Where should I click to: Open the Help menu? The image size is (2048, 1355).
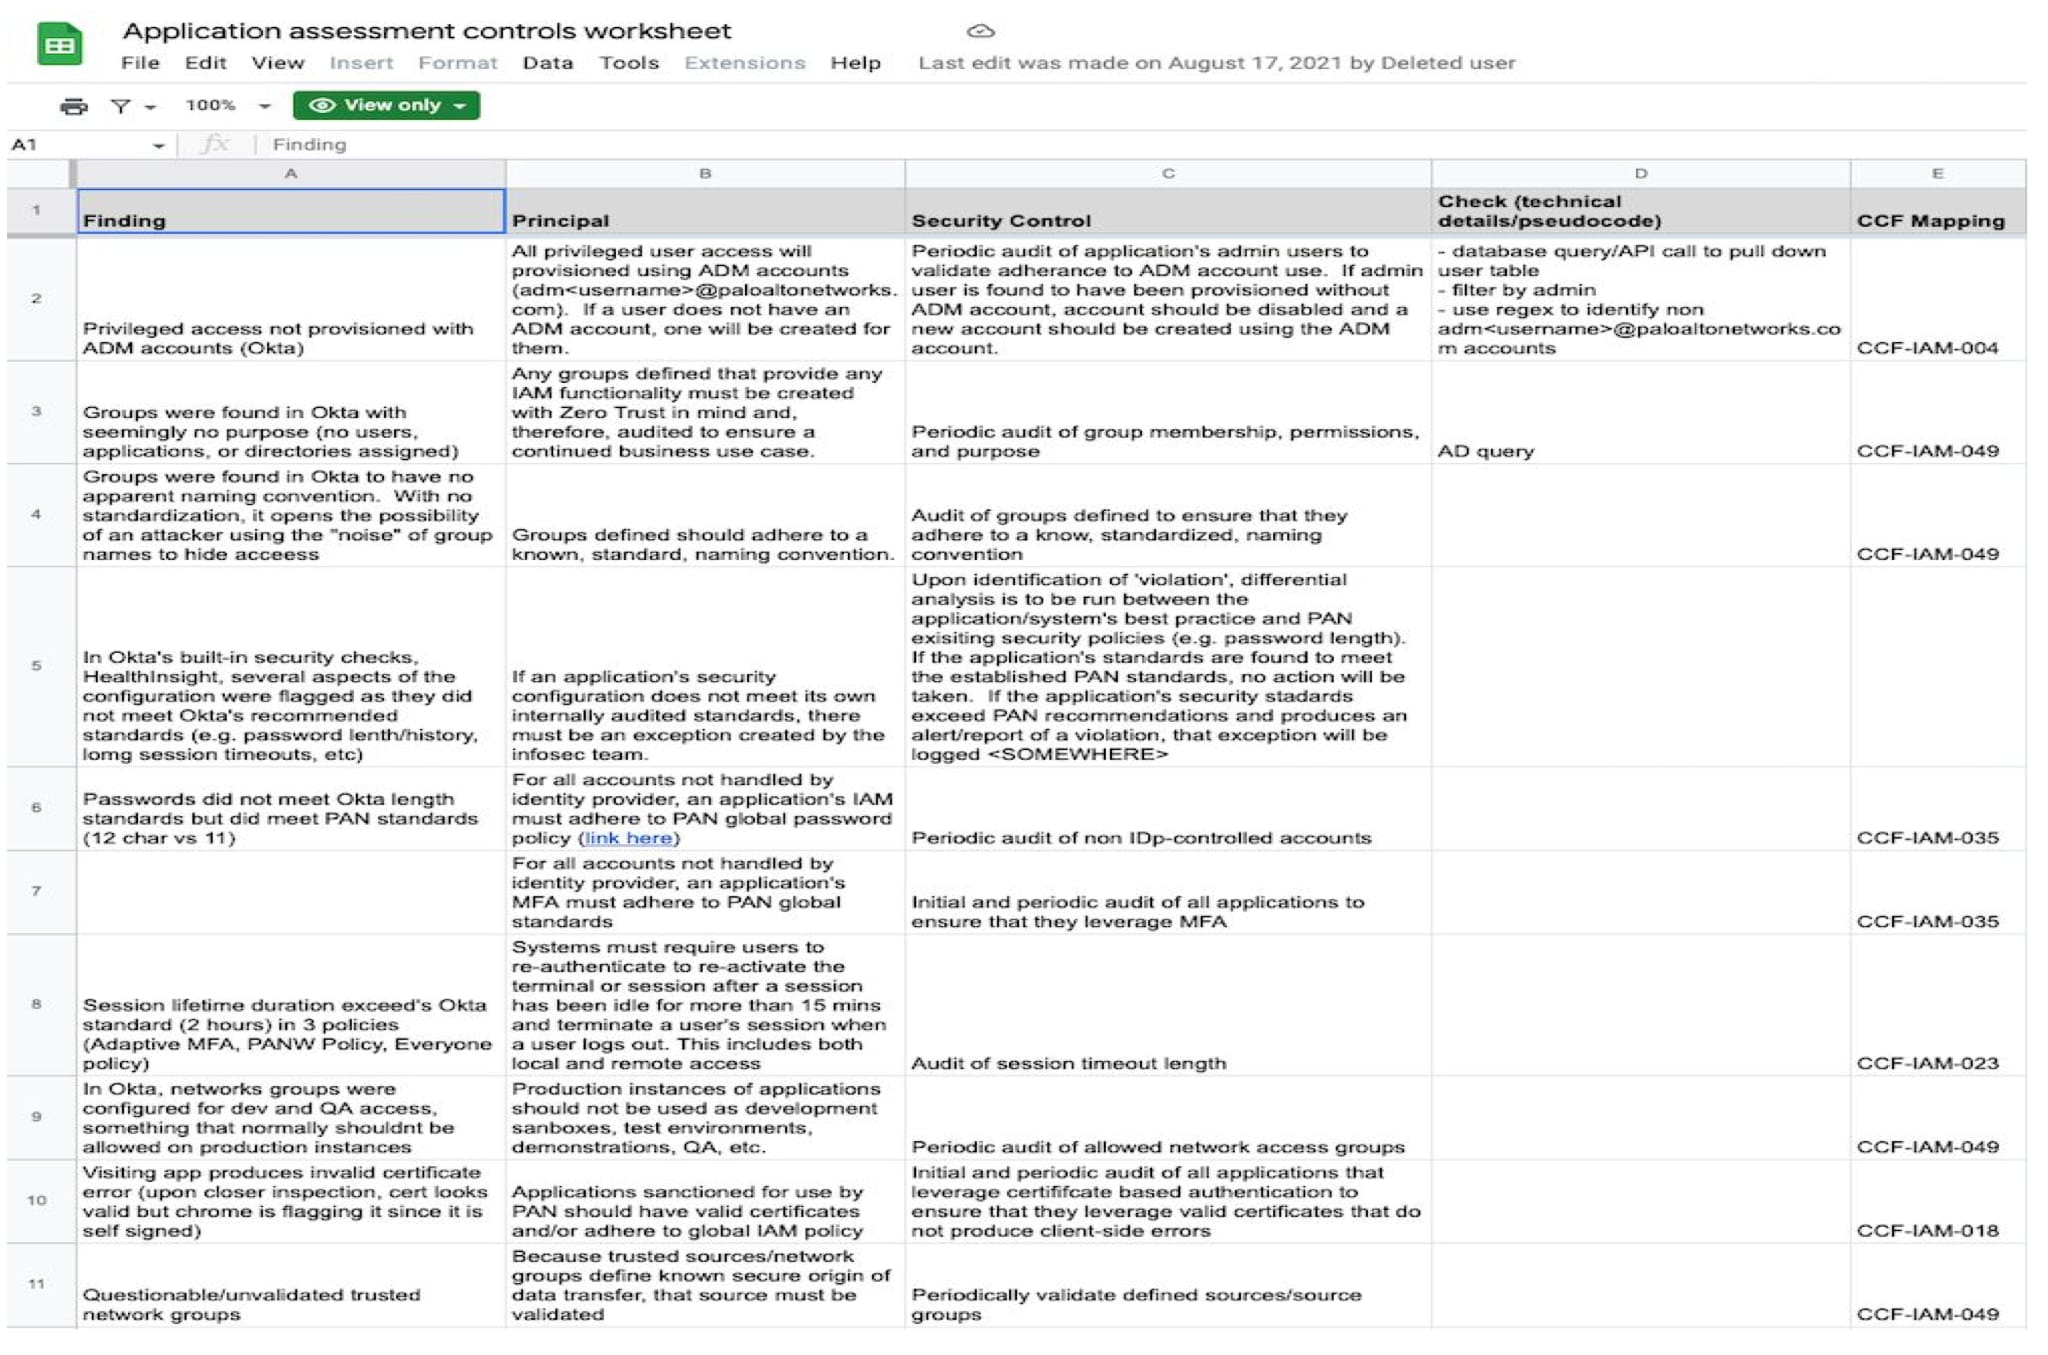pyautogui.click(x=855, y=63)
